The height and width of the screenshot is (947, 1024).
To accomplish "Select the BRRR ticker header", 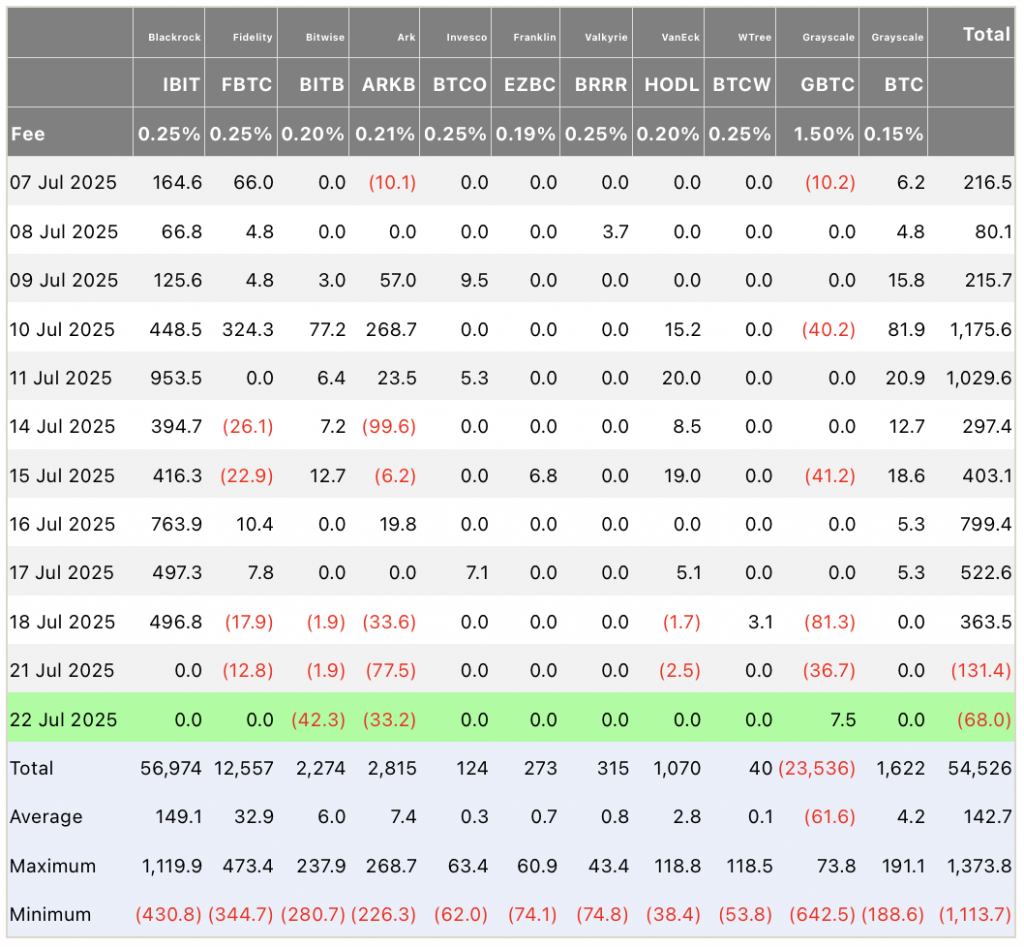I will click(x=601, y=85).
